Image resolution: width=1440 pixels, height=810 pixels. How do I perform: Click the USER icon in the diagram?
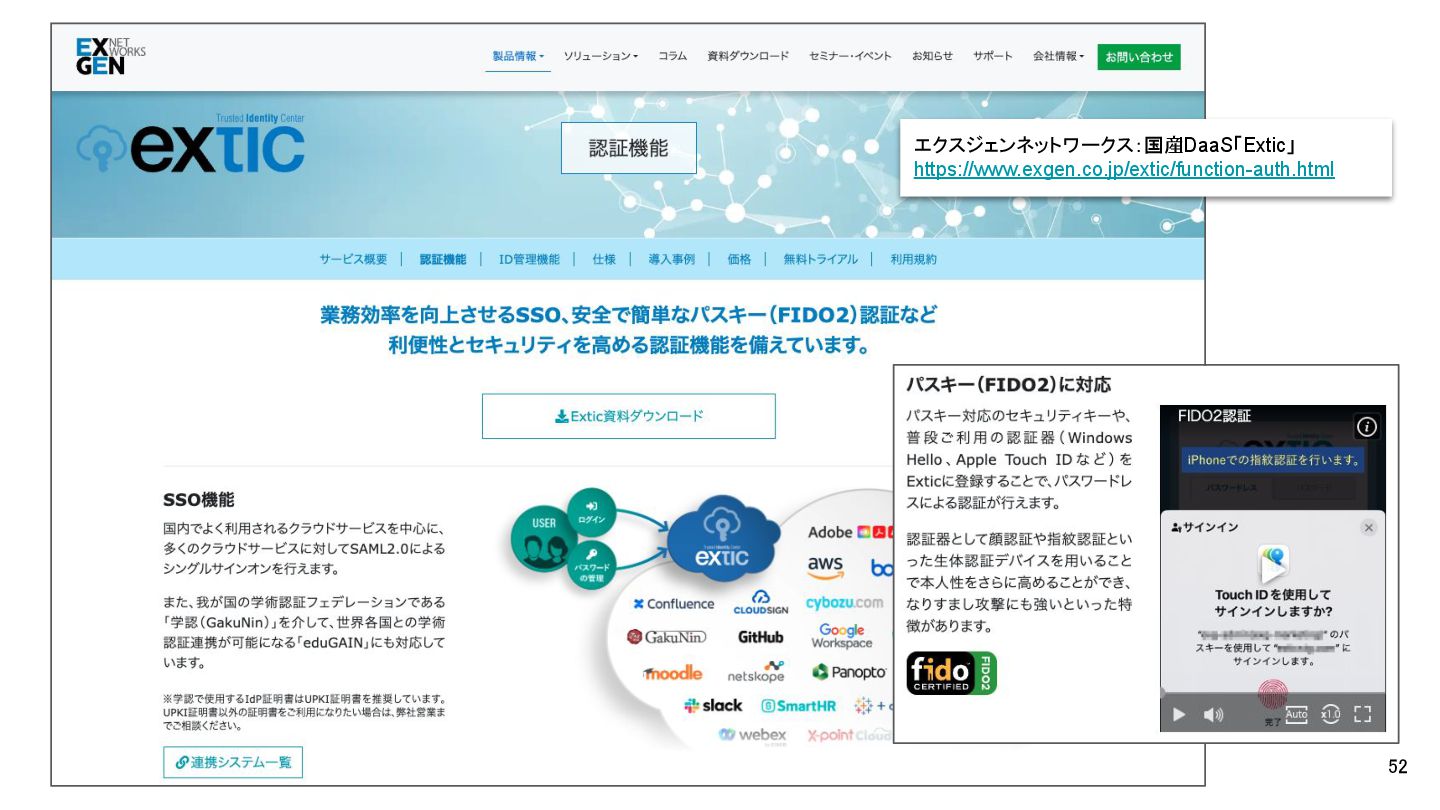(543, 541)
